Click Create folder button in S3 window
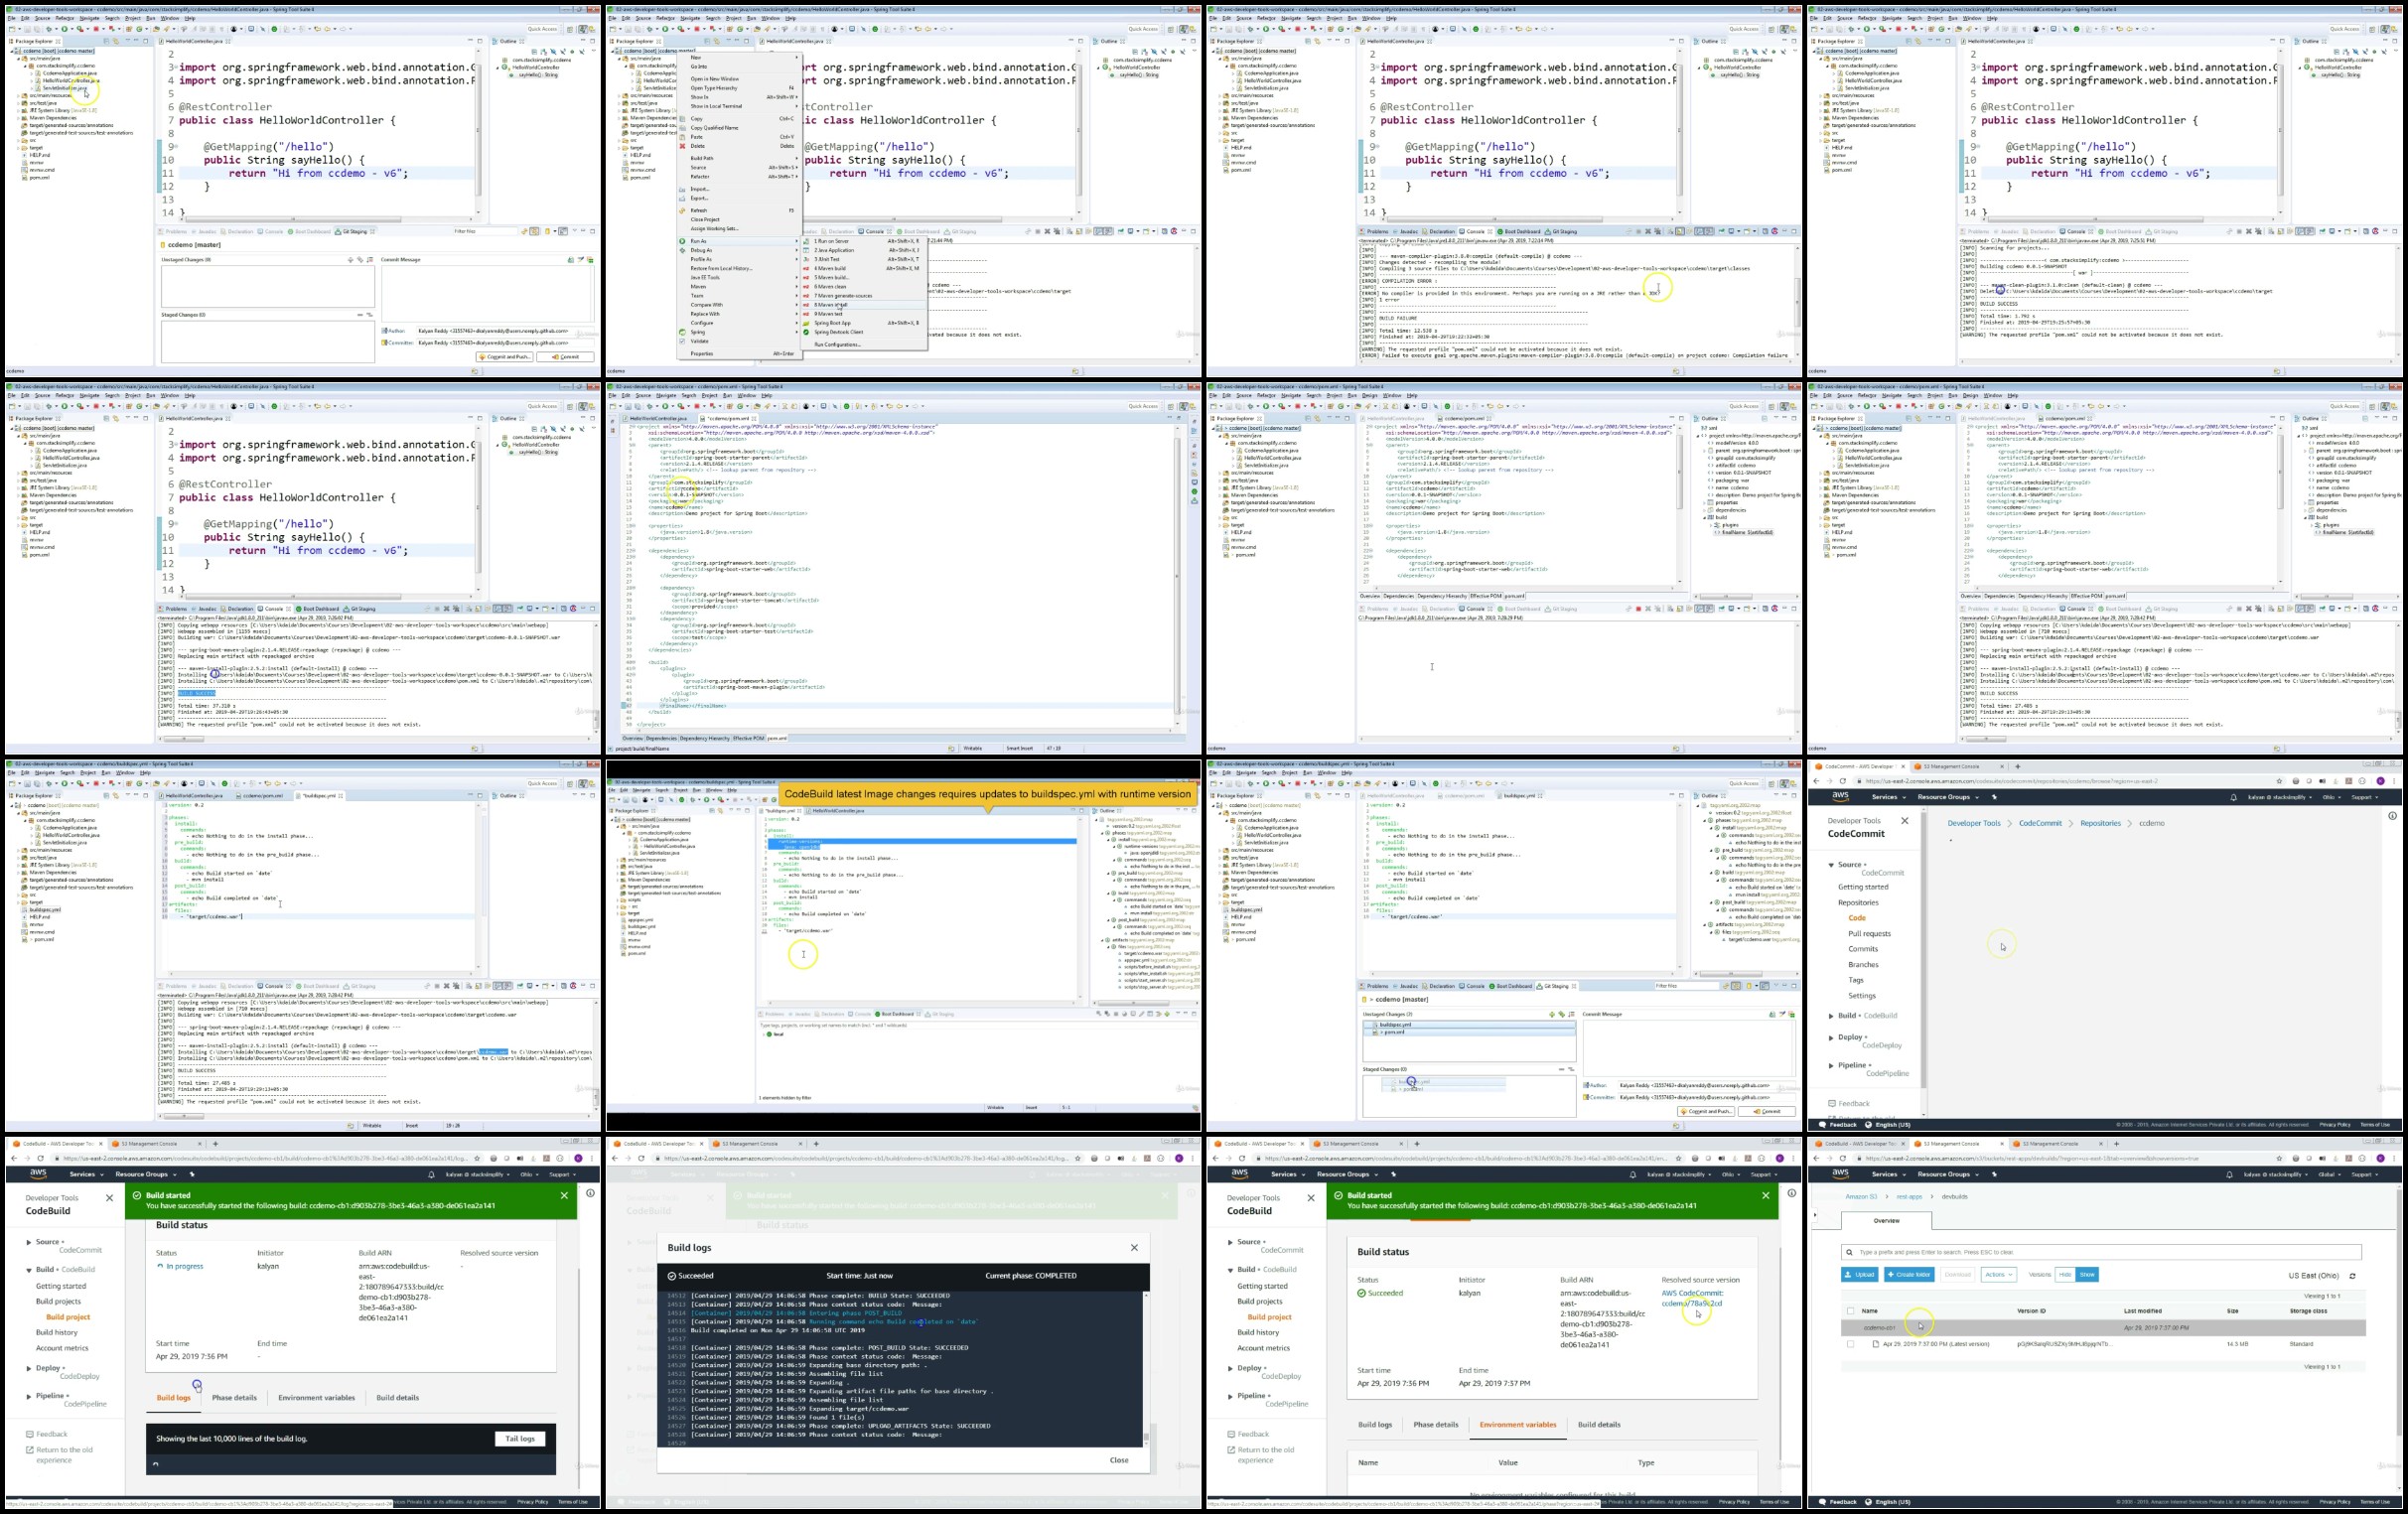 pyautogui.click(x=1909, y=1275)
